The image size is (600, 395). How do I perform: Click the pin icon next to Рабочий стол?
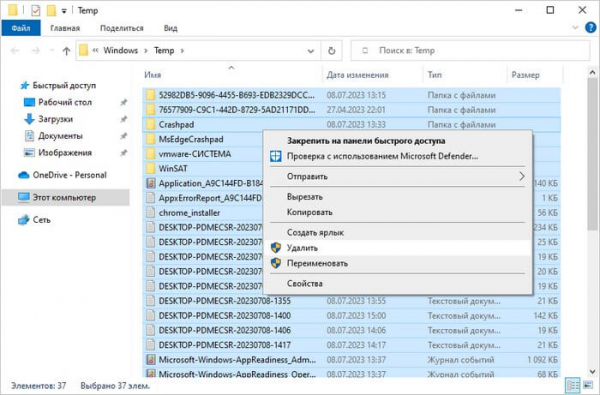tap(123, 102)
